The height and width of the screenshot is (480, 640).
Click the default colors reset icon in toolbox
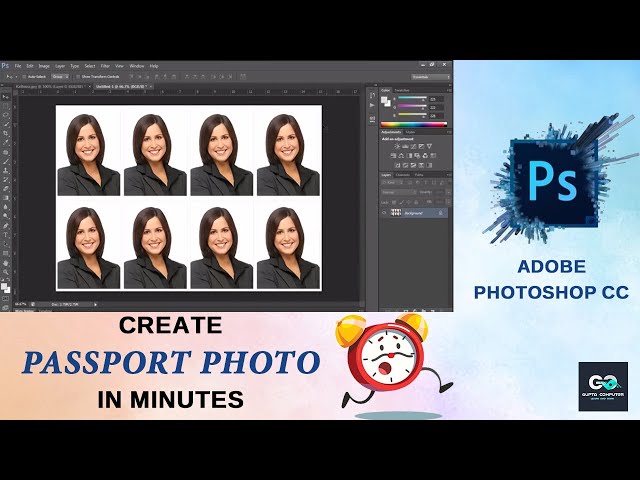[2, 281]
